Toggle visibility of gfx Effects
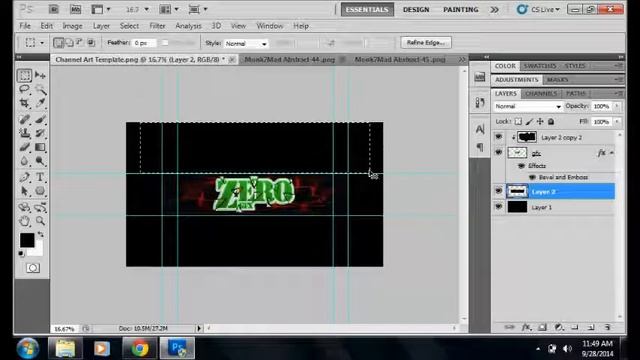Screen dimensions: 640x360 coord(521,166)
